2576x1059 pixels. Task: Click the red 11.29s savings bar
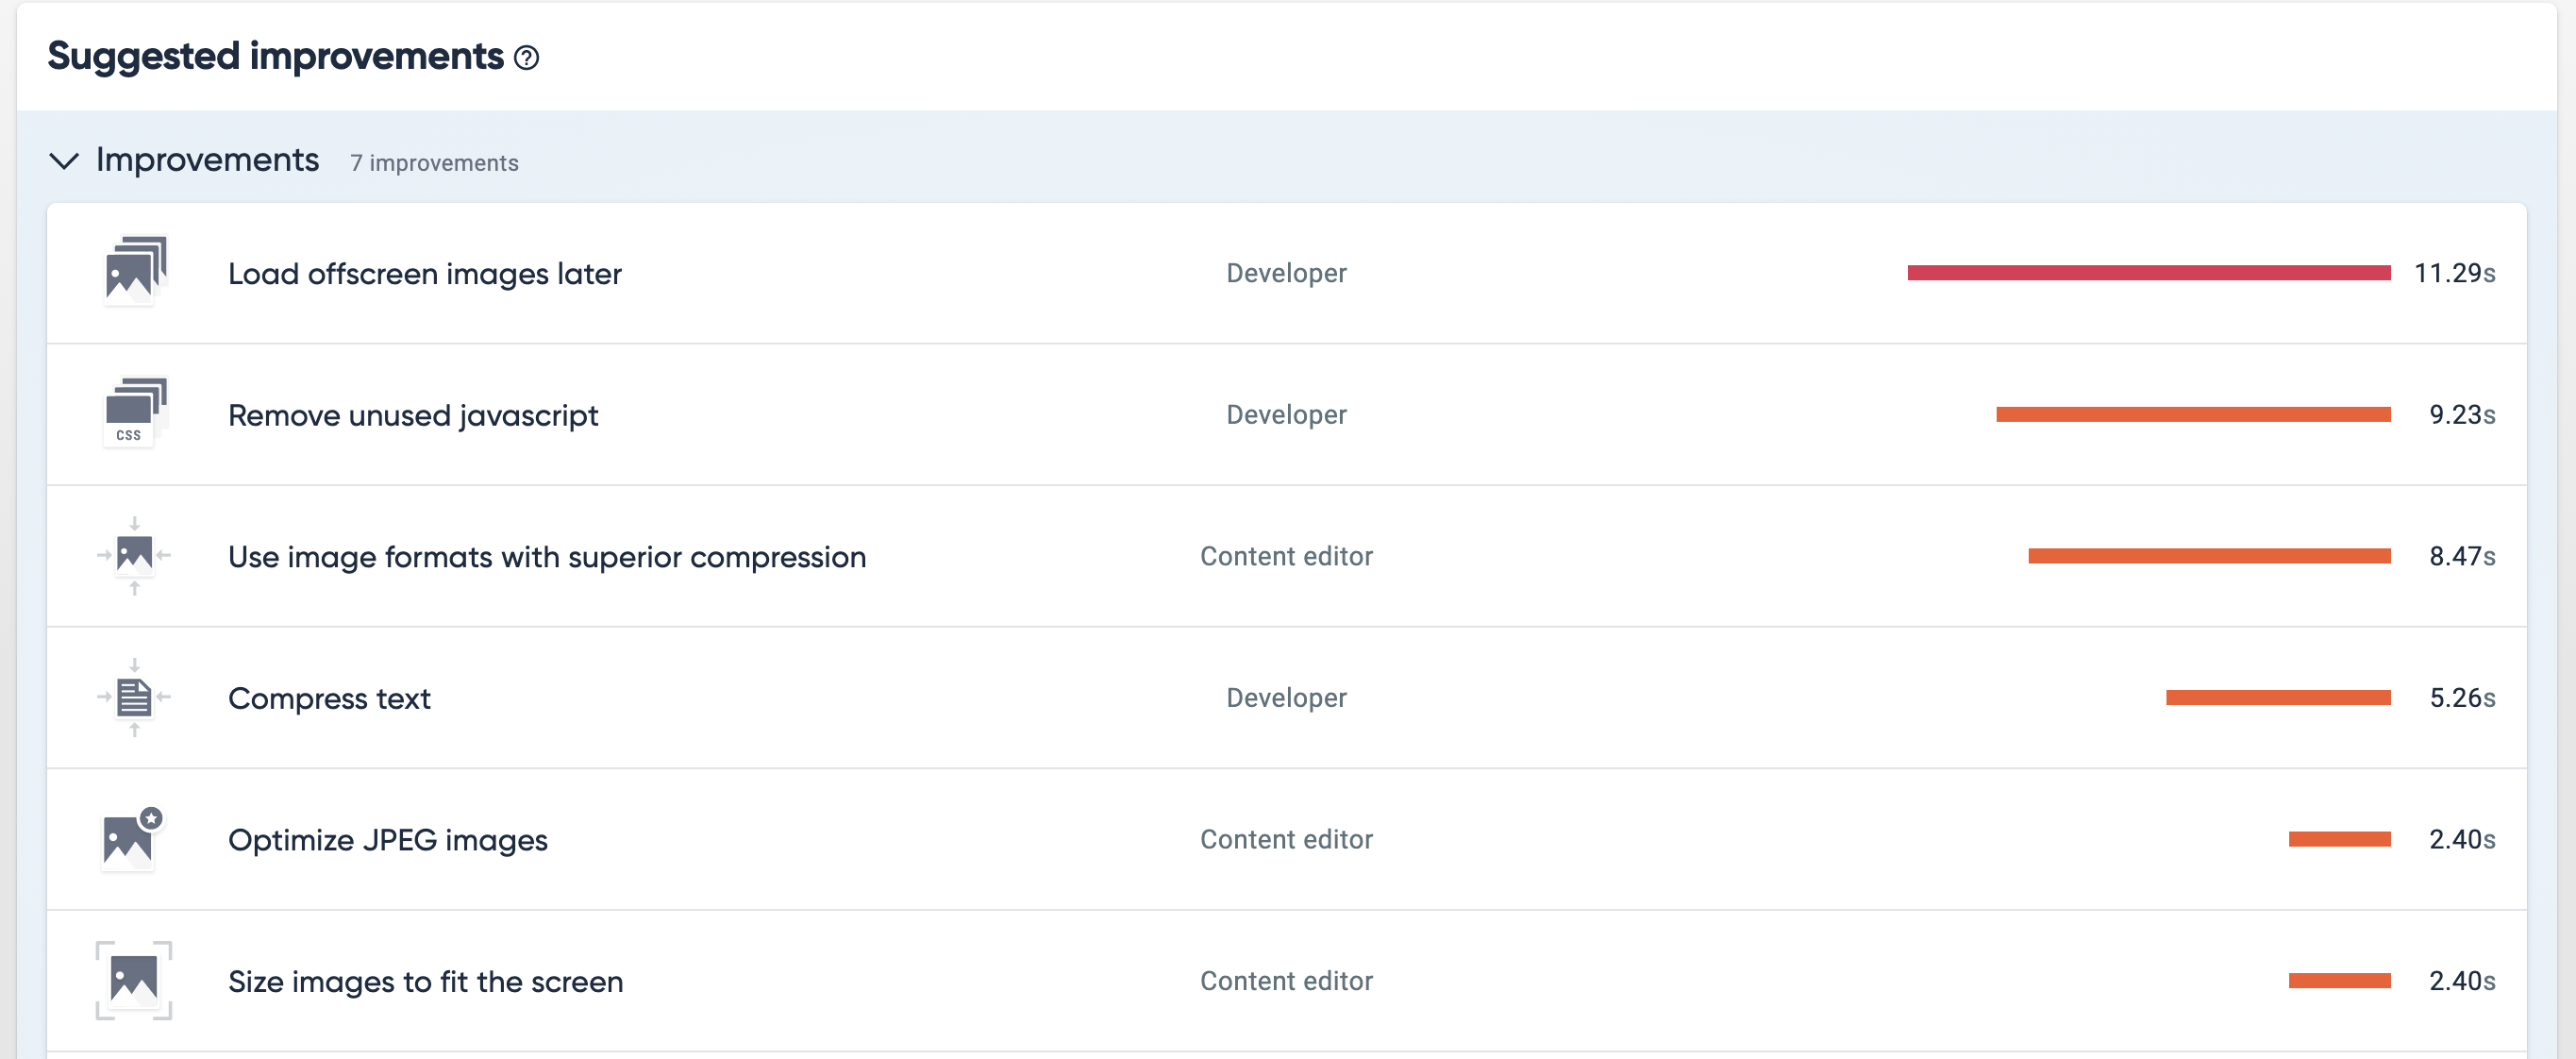tap(2148, 273)
